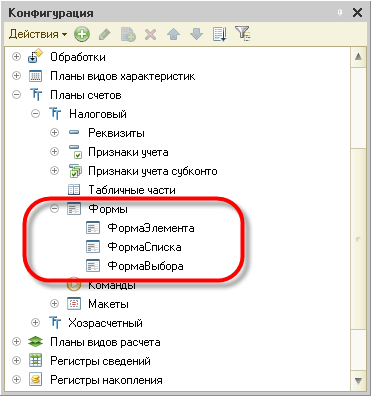
Task: Close the Конфигурация panel
Action: [x=357, y=13]
